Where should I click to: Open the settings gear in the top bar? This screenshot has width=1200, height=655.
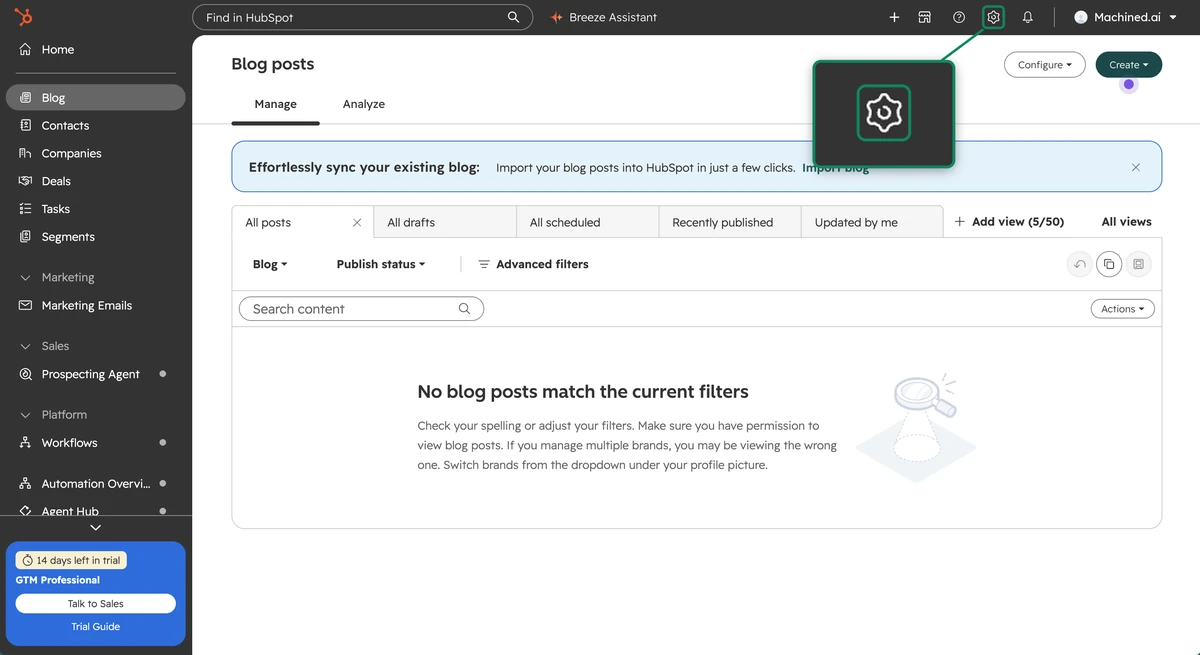point(993,17)
